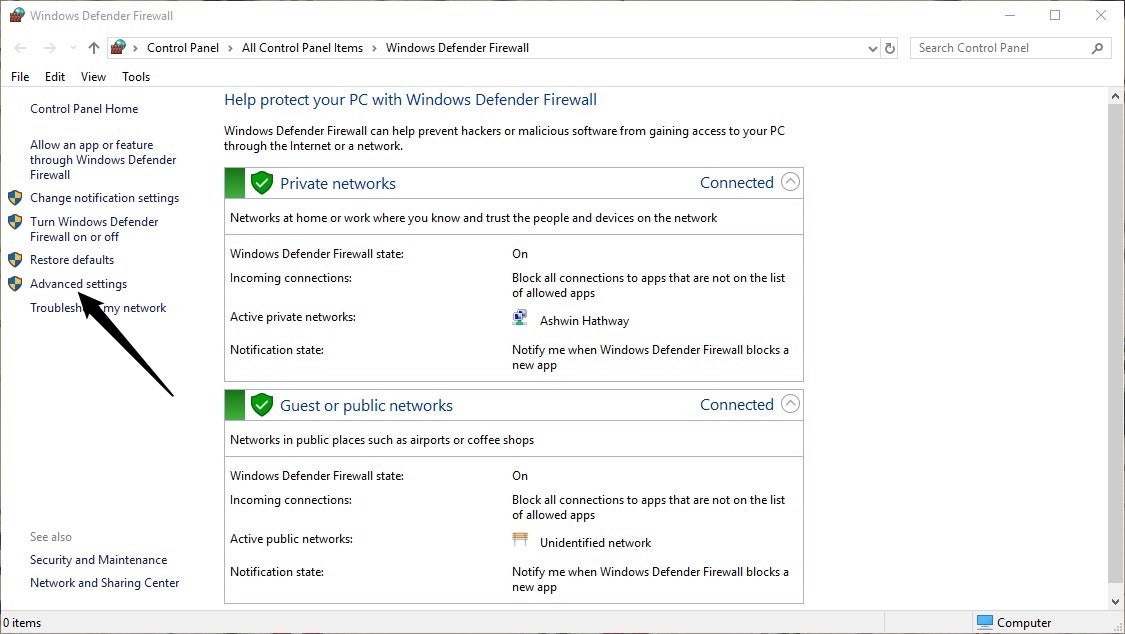1125x634 pixels.
Task: Click shield icon beside Advanced settings
Action: pos(15,284)
